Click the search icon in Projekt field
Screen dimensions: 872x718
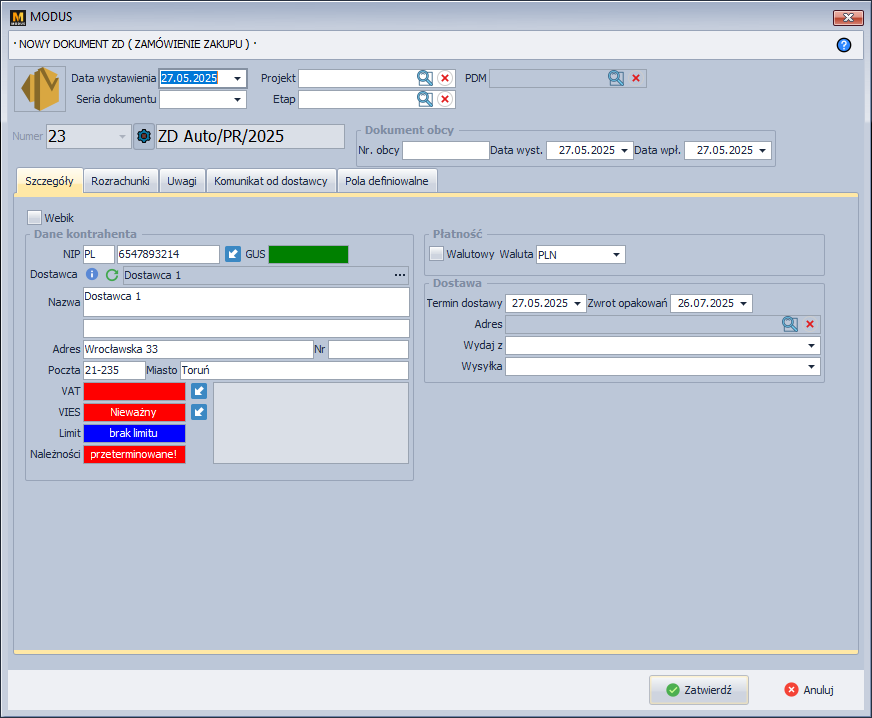[425, 78]
